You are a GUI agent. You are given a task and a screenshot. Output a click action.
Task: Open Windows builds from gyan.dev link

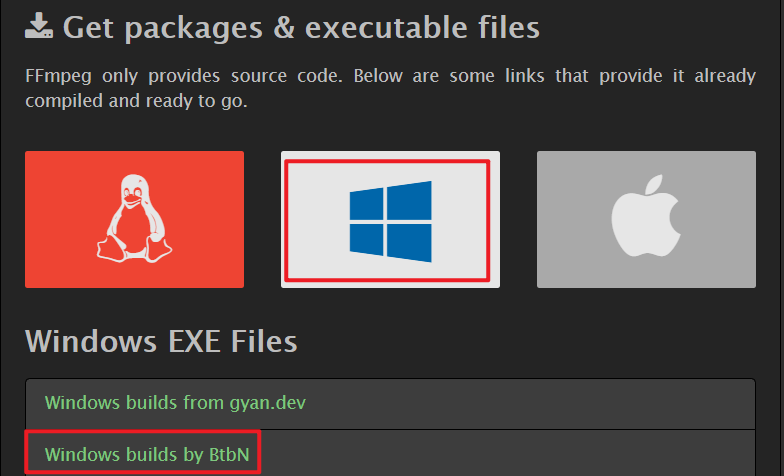pyautogui.click(x=175, y=402)
